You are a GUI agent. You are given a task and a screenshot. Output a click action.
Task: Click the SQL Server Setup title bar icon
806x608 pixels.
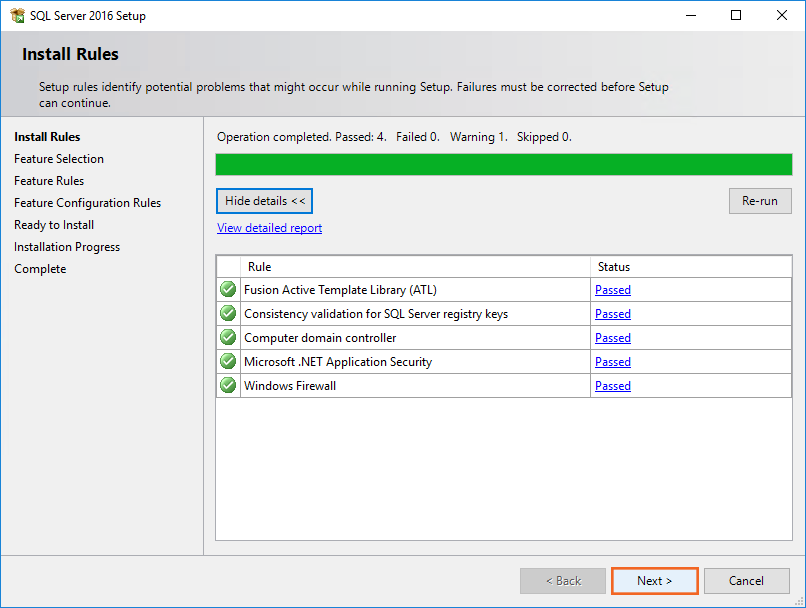17,15
